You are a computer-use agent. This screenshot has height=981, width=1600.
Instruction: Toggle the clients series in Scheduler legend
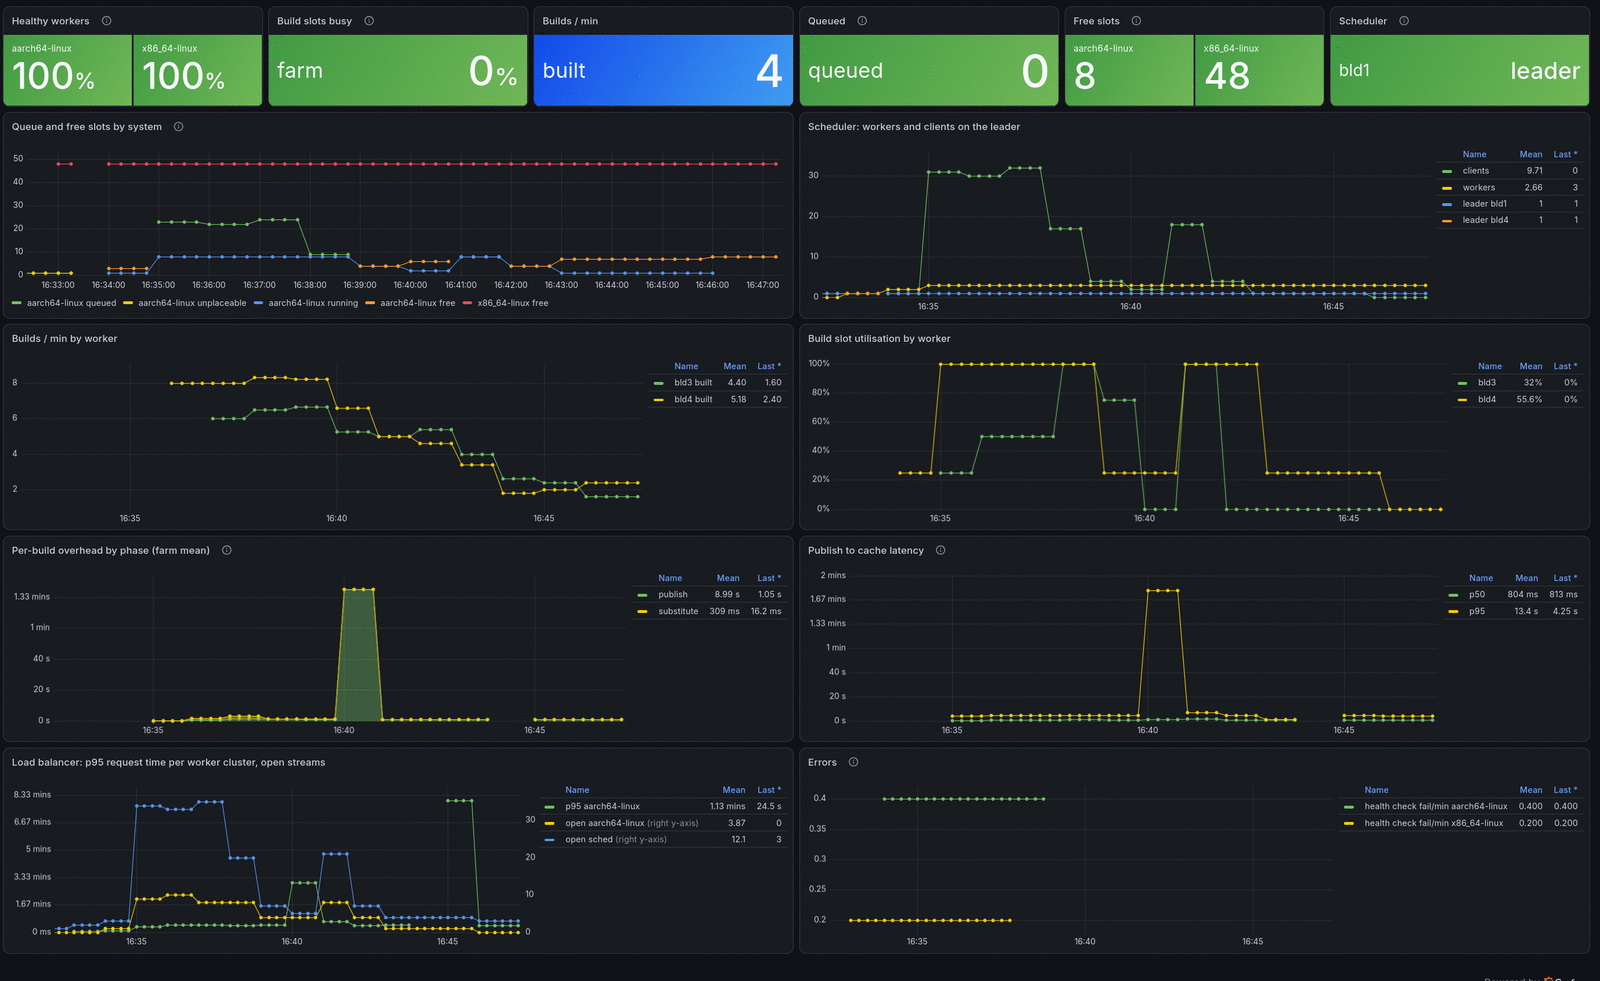click(x=1476, y=171)
